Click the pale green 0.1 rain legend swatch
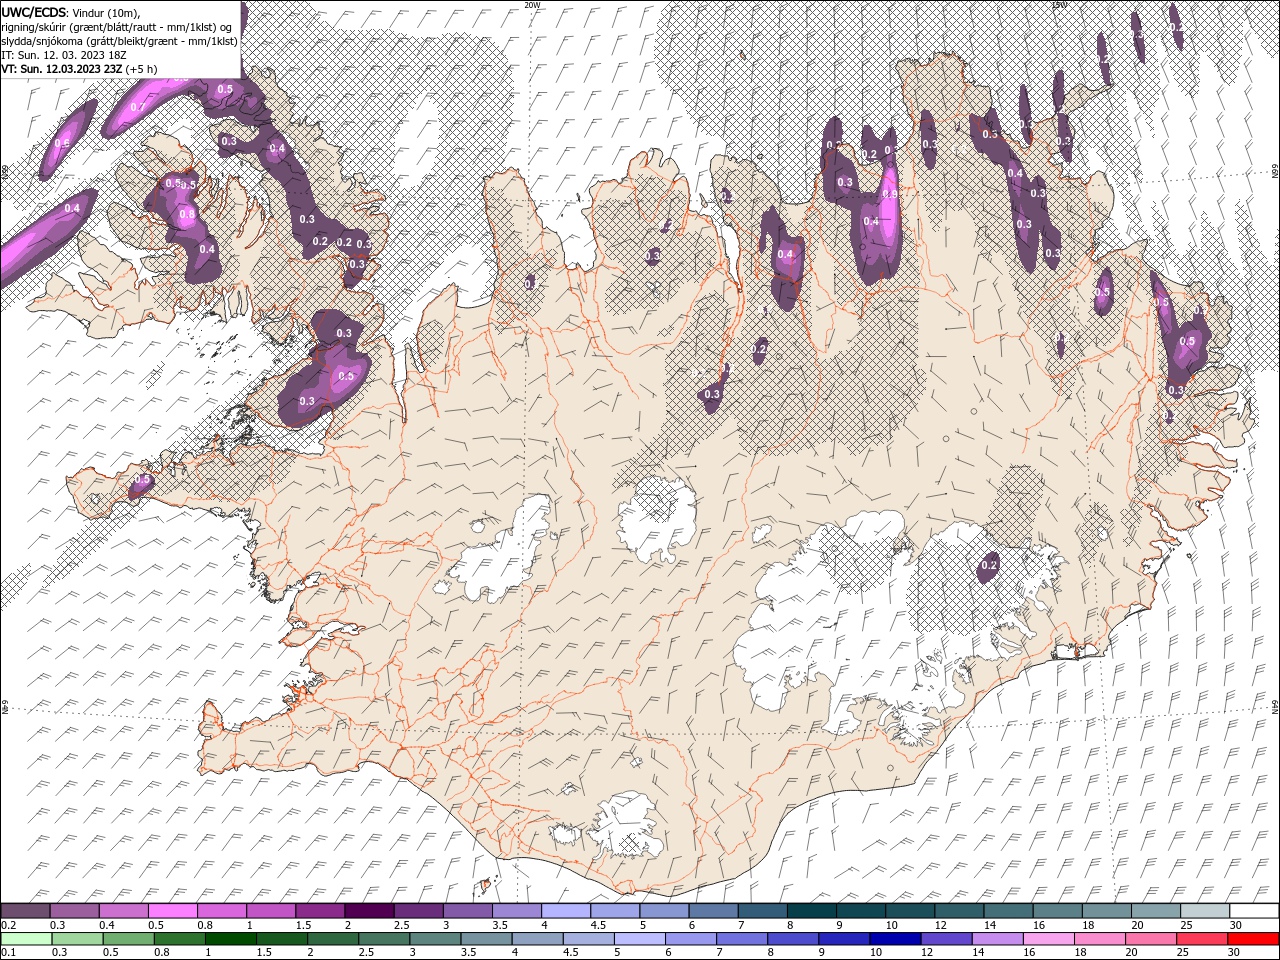This screenshot has width=1280, height=960. (26, 939)
